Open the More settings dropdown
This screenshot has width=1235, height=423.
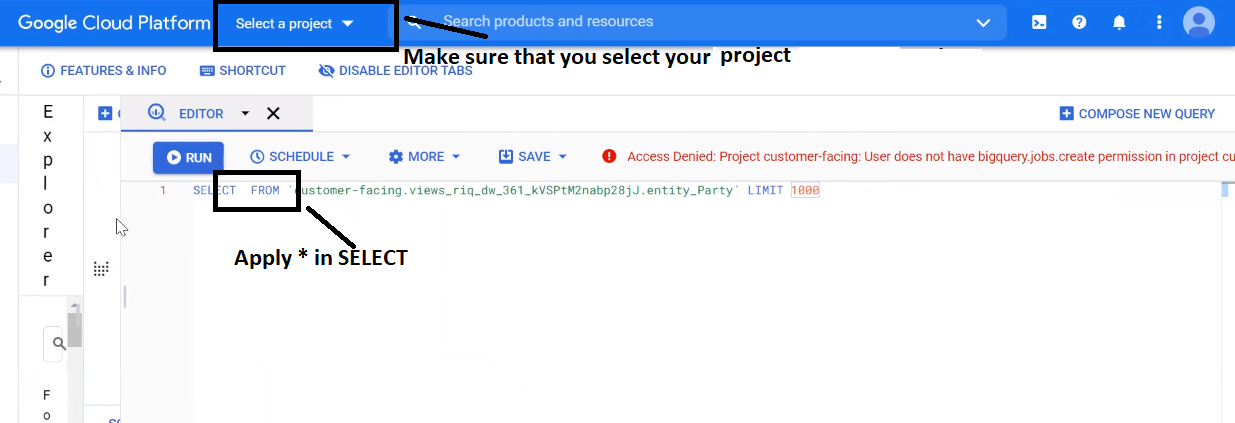[x=424, y=157]
